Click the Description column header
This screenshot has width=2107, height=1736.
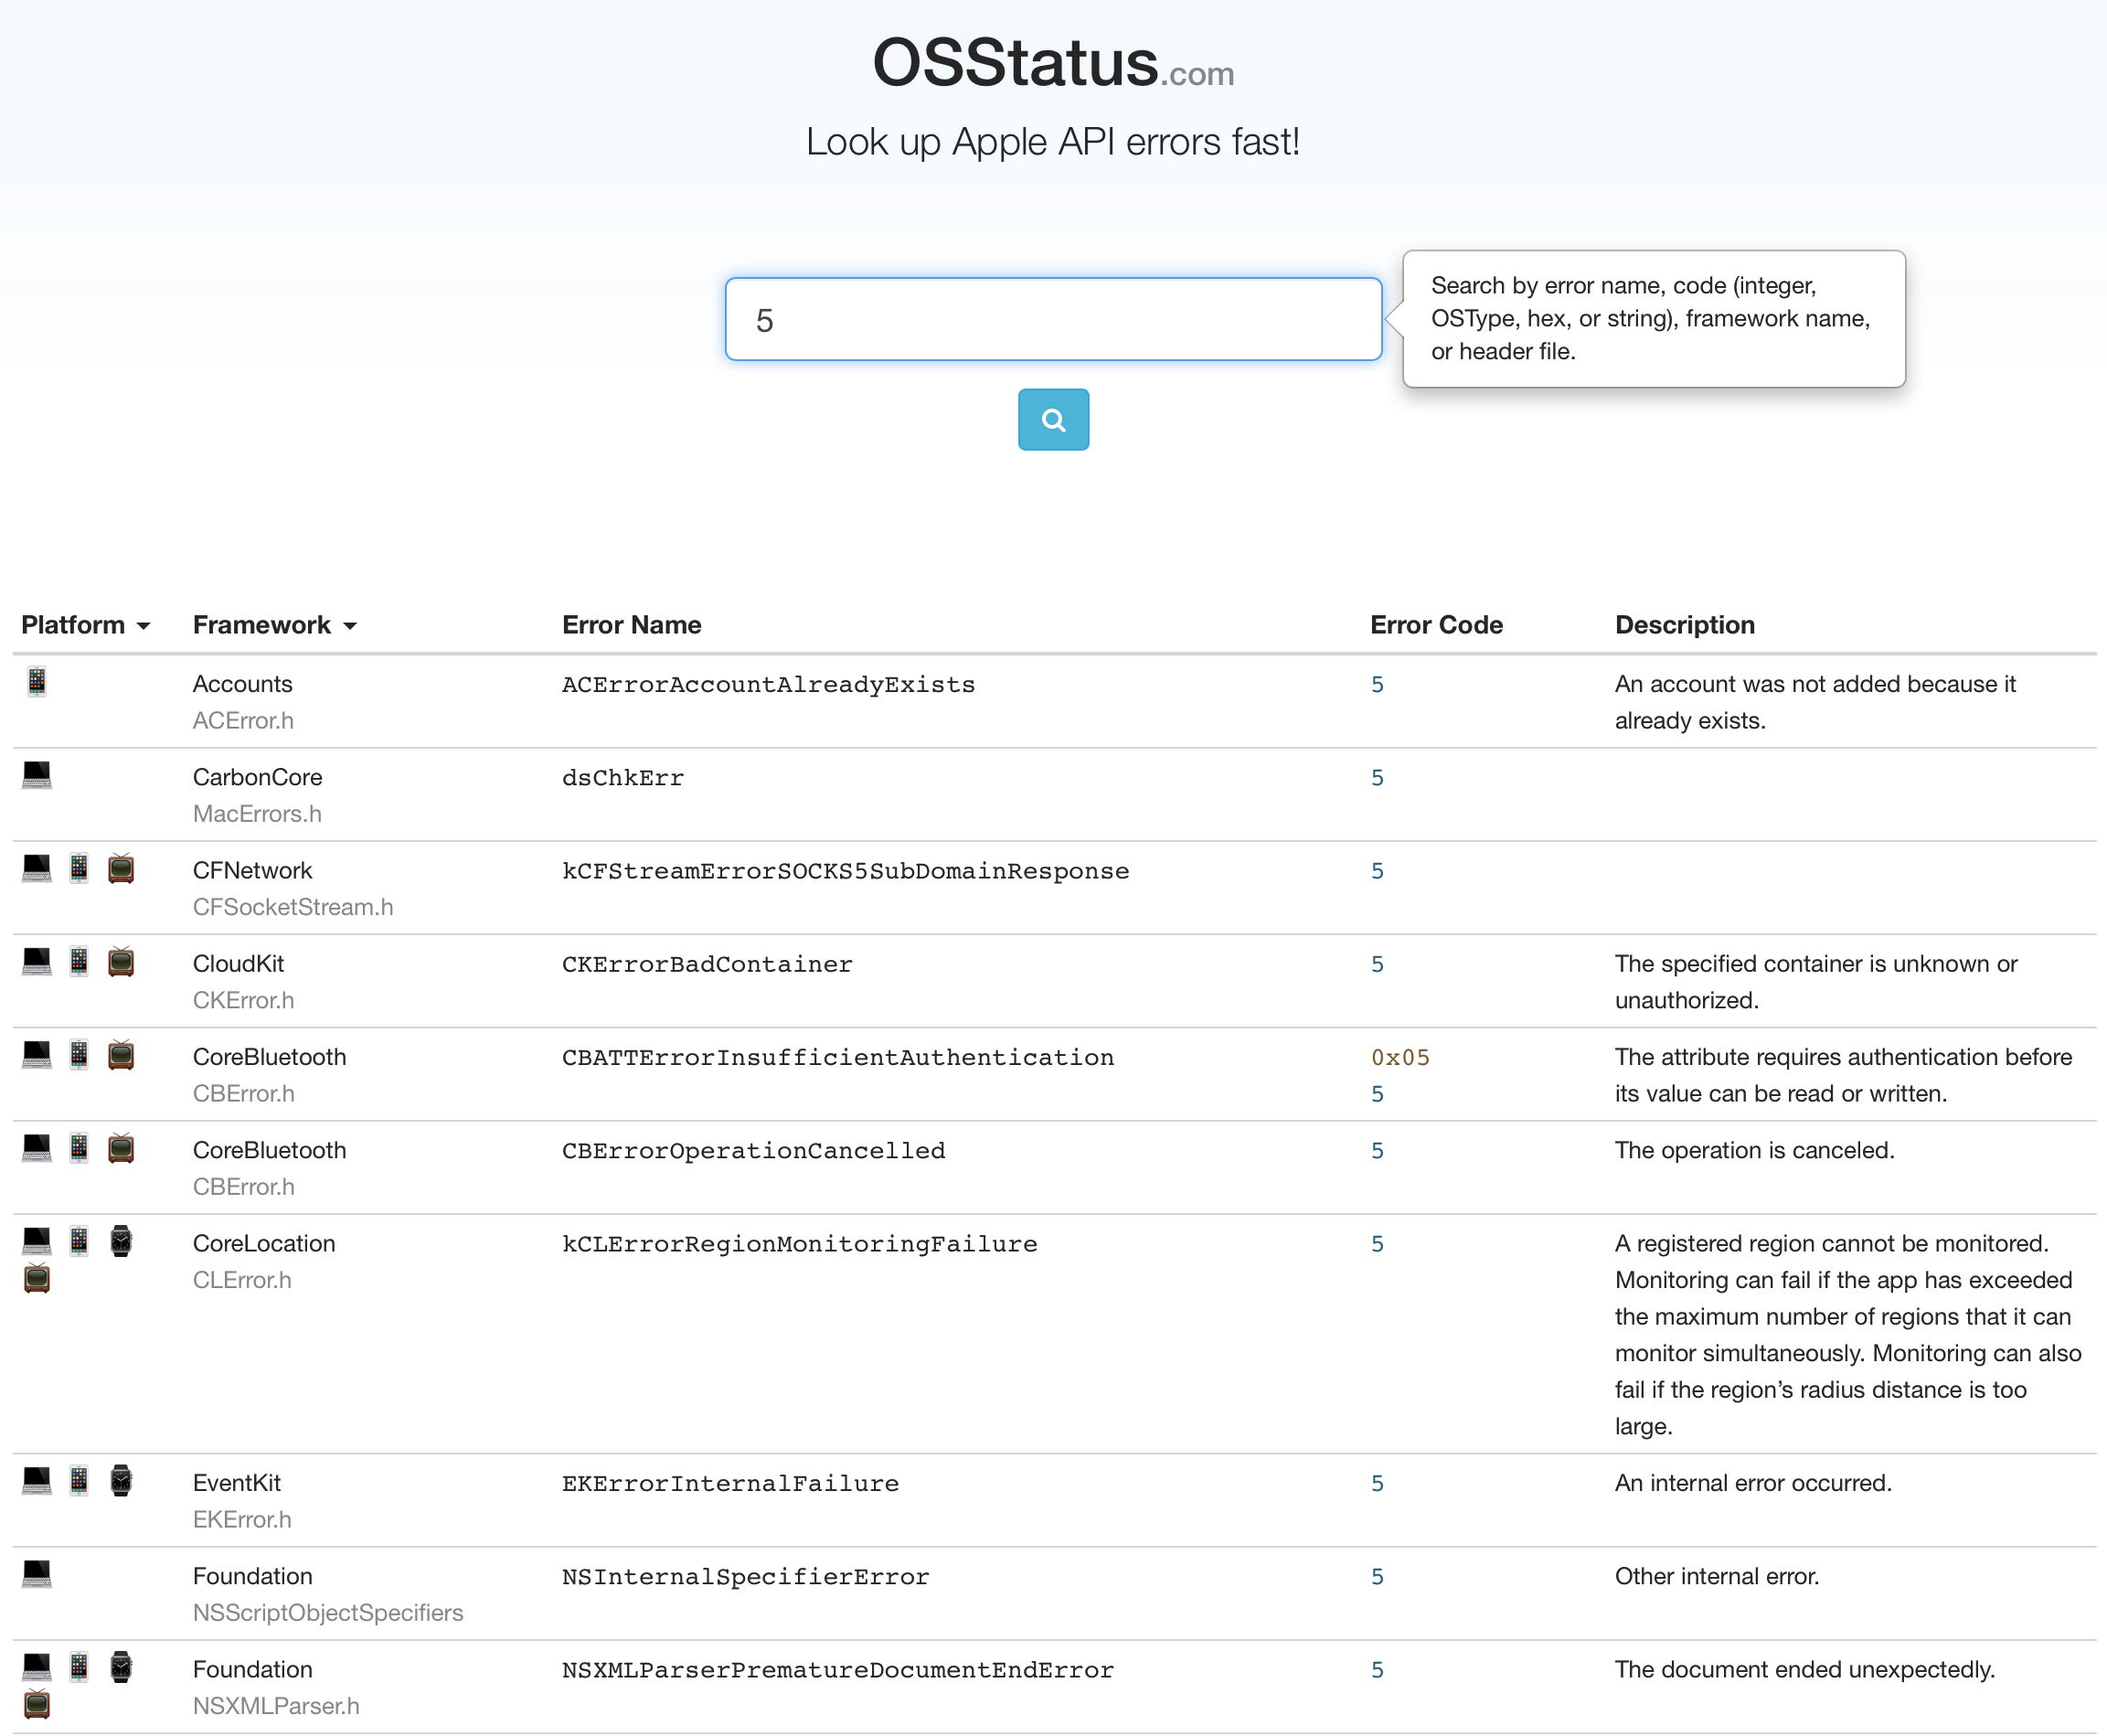[x=1684, y=625]
